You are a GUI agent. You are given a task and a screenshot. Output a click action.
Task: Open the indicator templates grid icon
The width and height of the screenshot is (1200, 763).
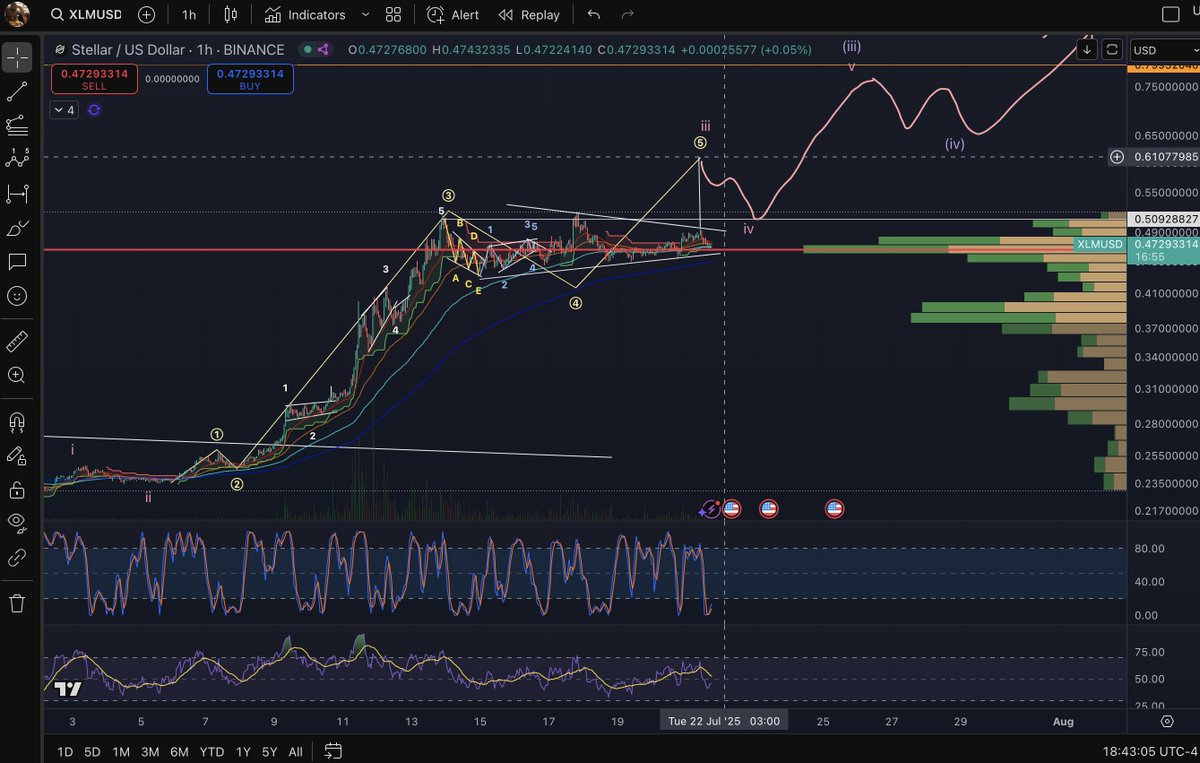pyautogui.click(x=393, y=15)
